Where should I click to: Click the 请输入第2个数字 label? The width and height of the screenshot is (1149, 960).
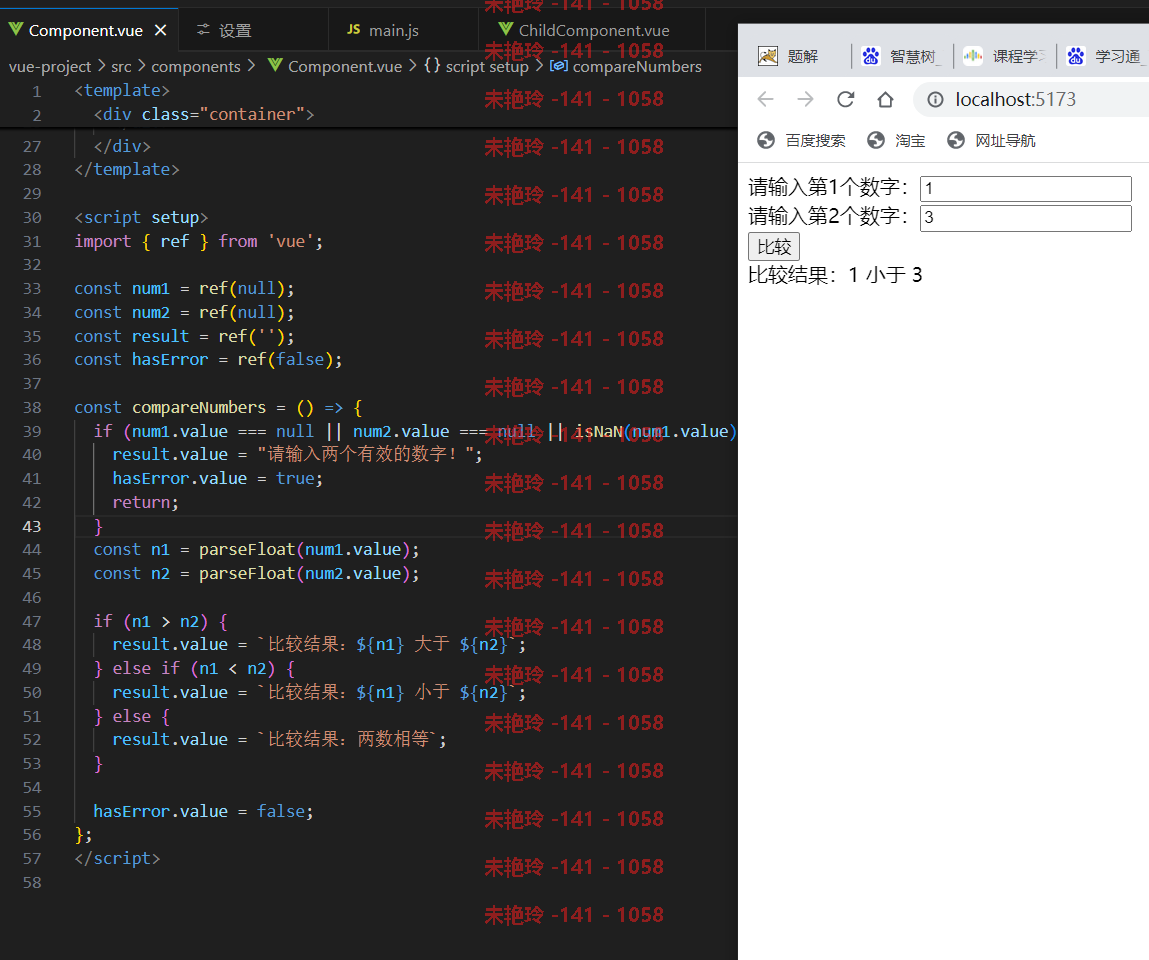coord(829,217)
